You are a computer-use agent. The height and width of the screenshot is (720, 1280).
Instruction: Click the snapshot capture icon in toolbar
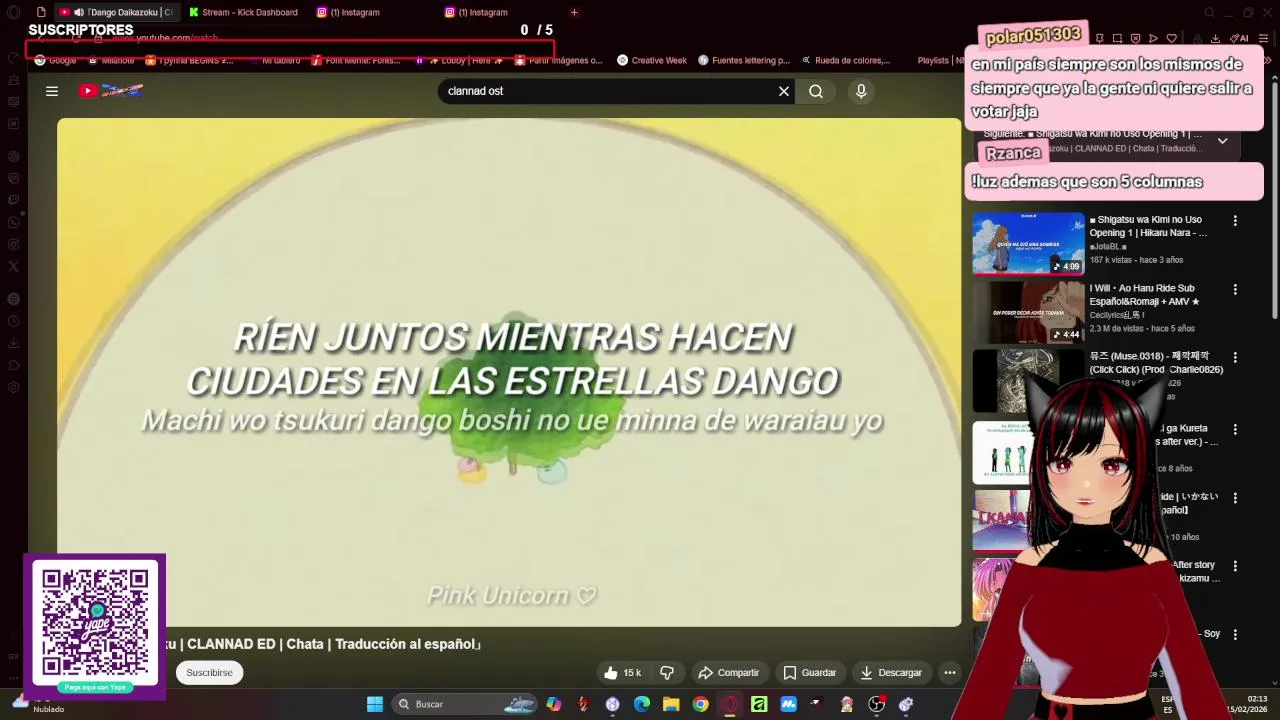click(1117, 38)
